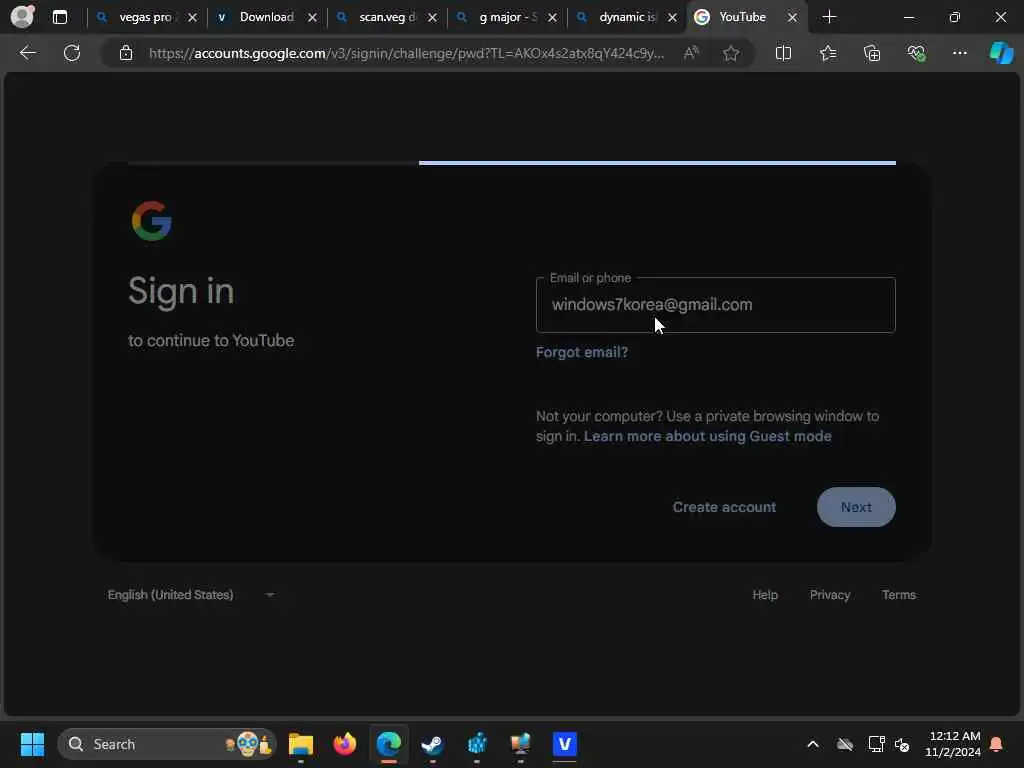Close the dynamic is tab
This screenshot has width=1024, height=768.
[x=672, y=18]
